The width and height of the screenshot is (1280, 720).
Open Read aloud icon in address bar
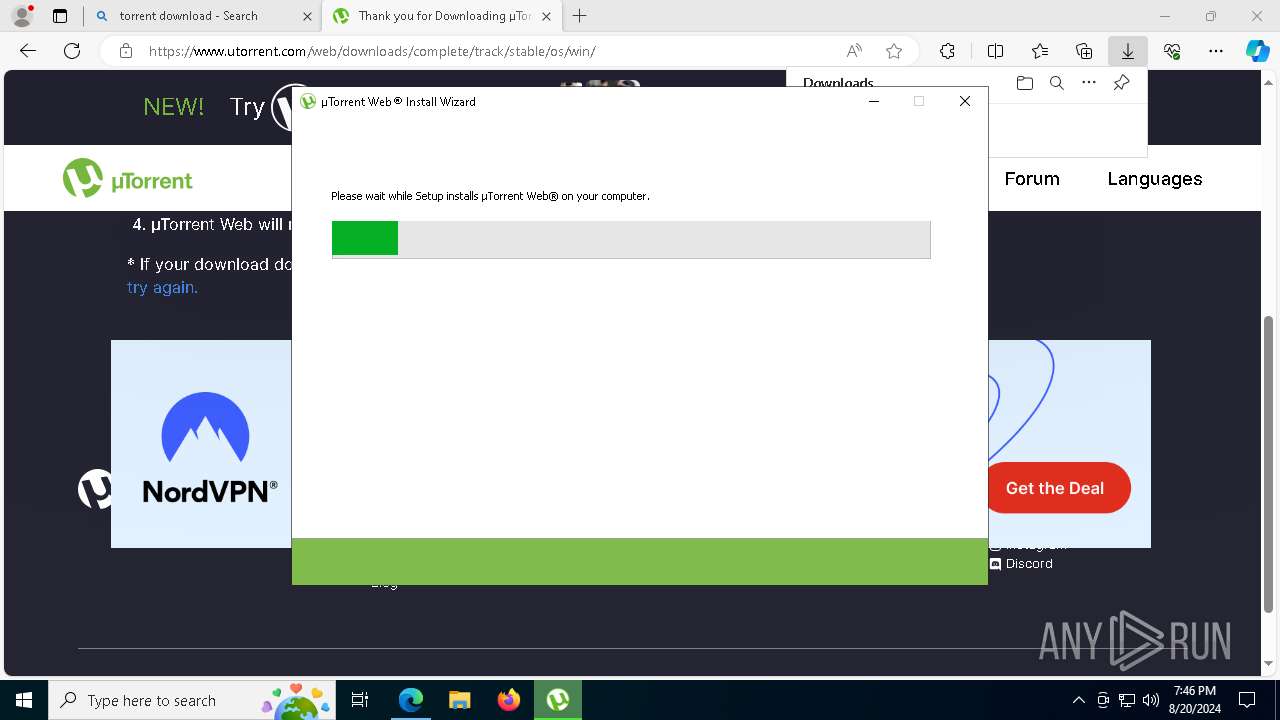pos(854,51)
